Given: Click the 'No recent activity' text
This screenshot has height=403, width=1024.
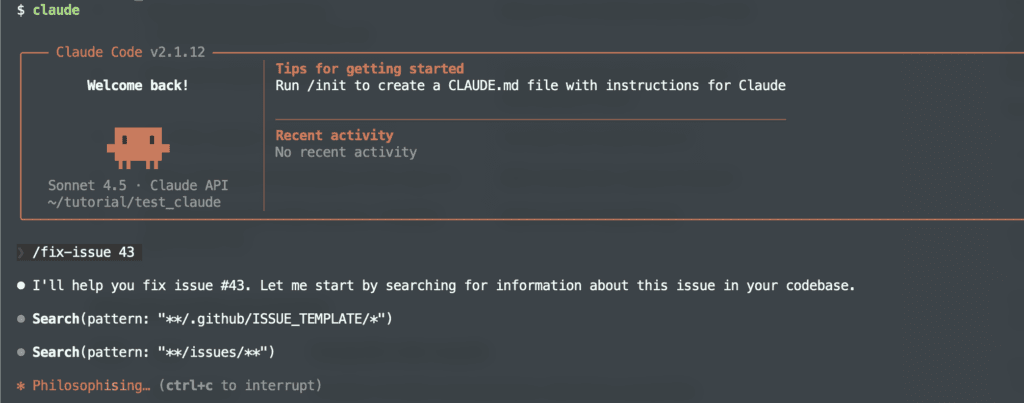Looking at the screenshot, I should 345,152.
